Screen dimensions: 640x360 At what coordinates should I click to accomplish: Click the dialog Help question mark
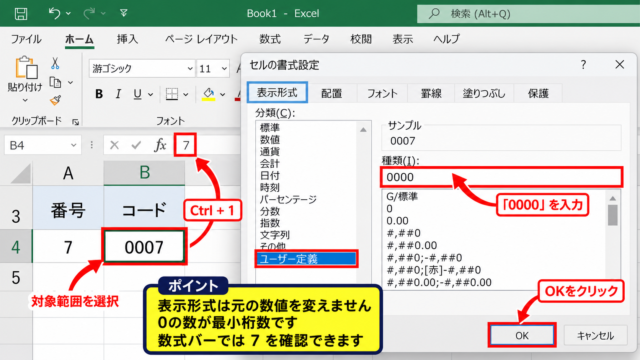click(583, 64)
